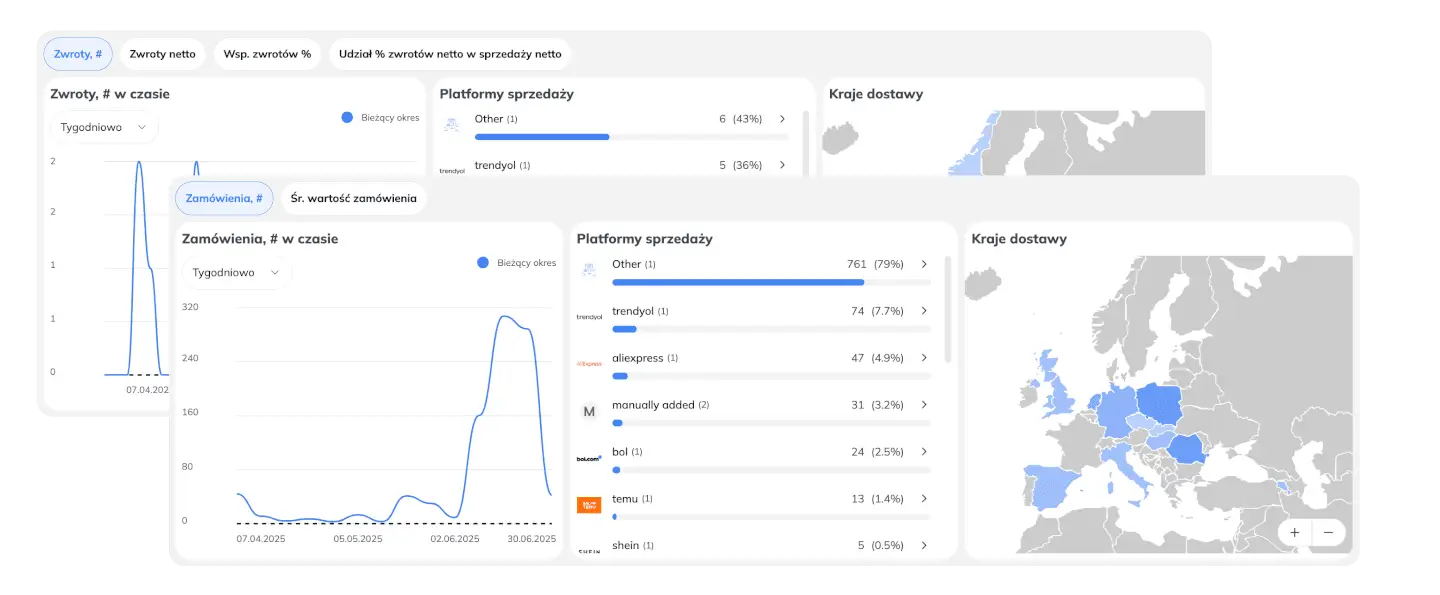Toggle Bieżący okres legend in returns chart
Screen dimensions: 1440x595
click(x=380, y=118)
